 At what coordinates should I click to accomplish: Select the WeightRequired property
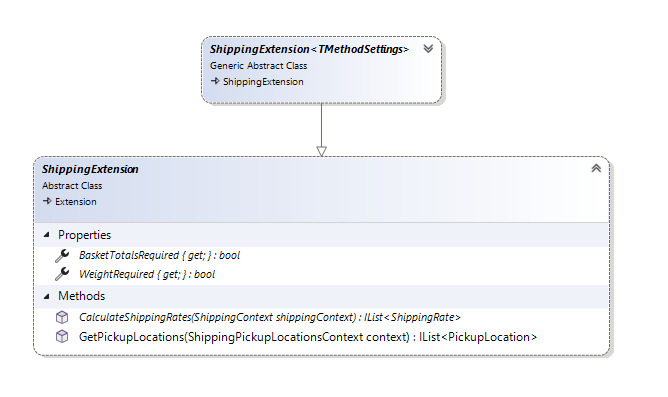(147, 274)
